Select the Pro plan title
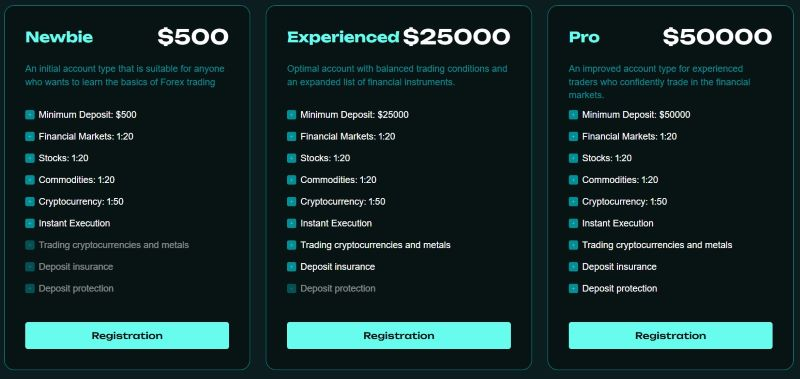800x379 pixels. tap(584, 37)
